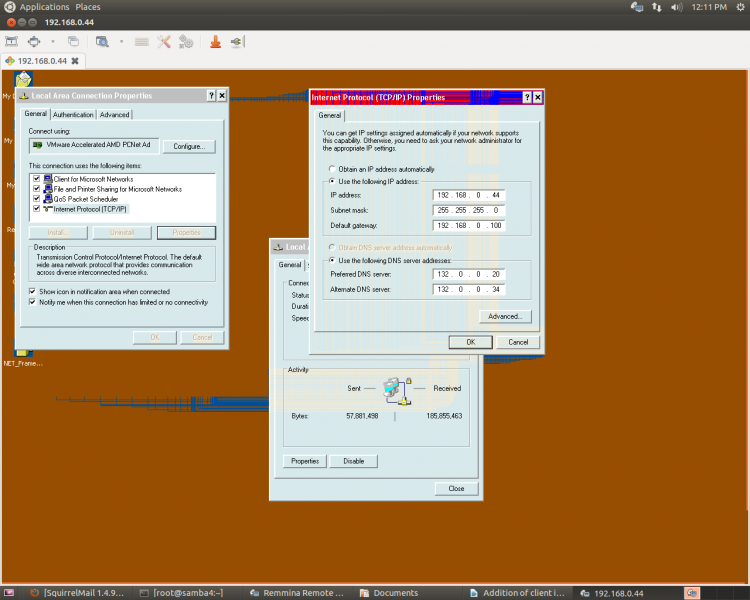Toggle the scaled mode magnifier icon
750x600 pixels.
102,42
